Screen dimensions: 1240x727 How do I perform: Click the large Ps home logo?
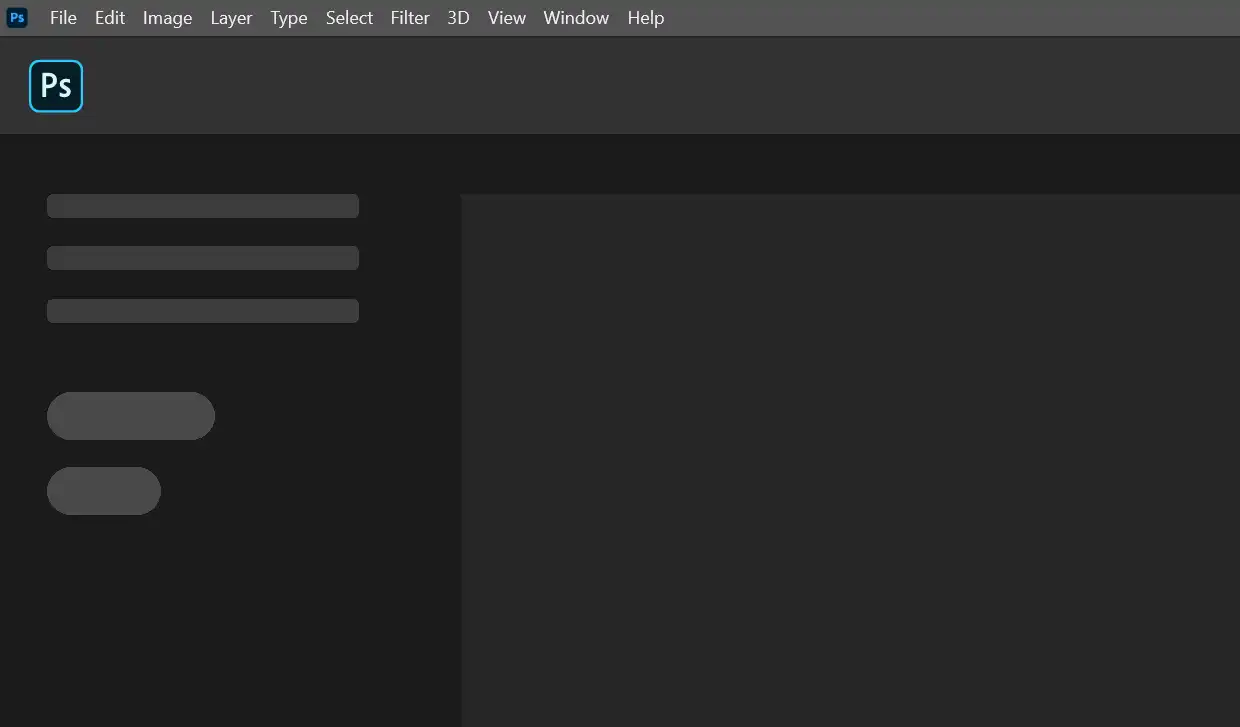pyautogui.click(x=56, y=86)
